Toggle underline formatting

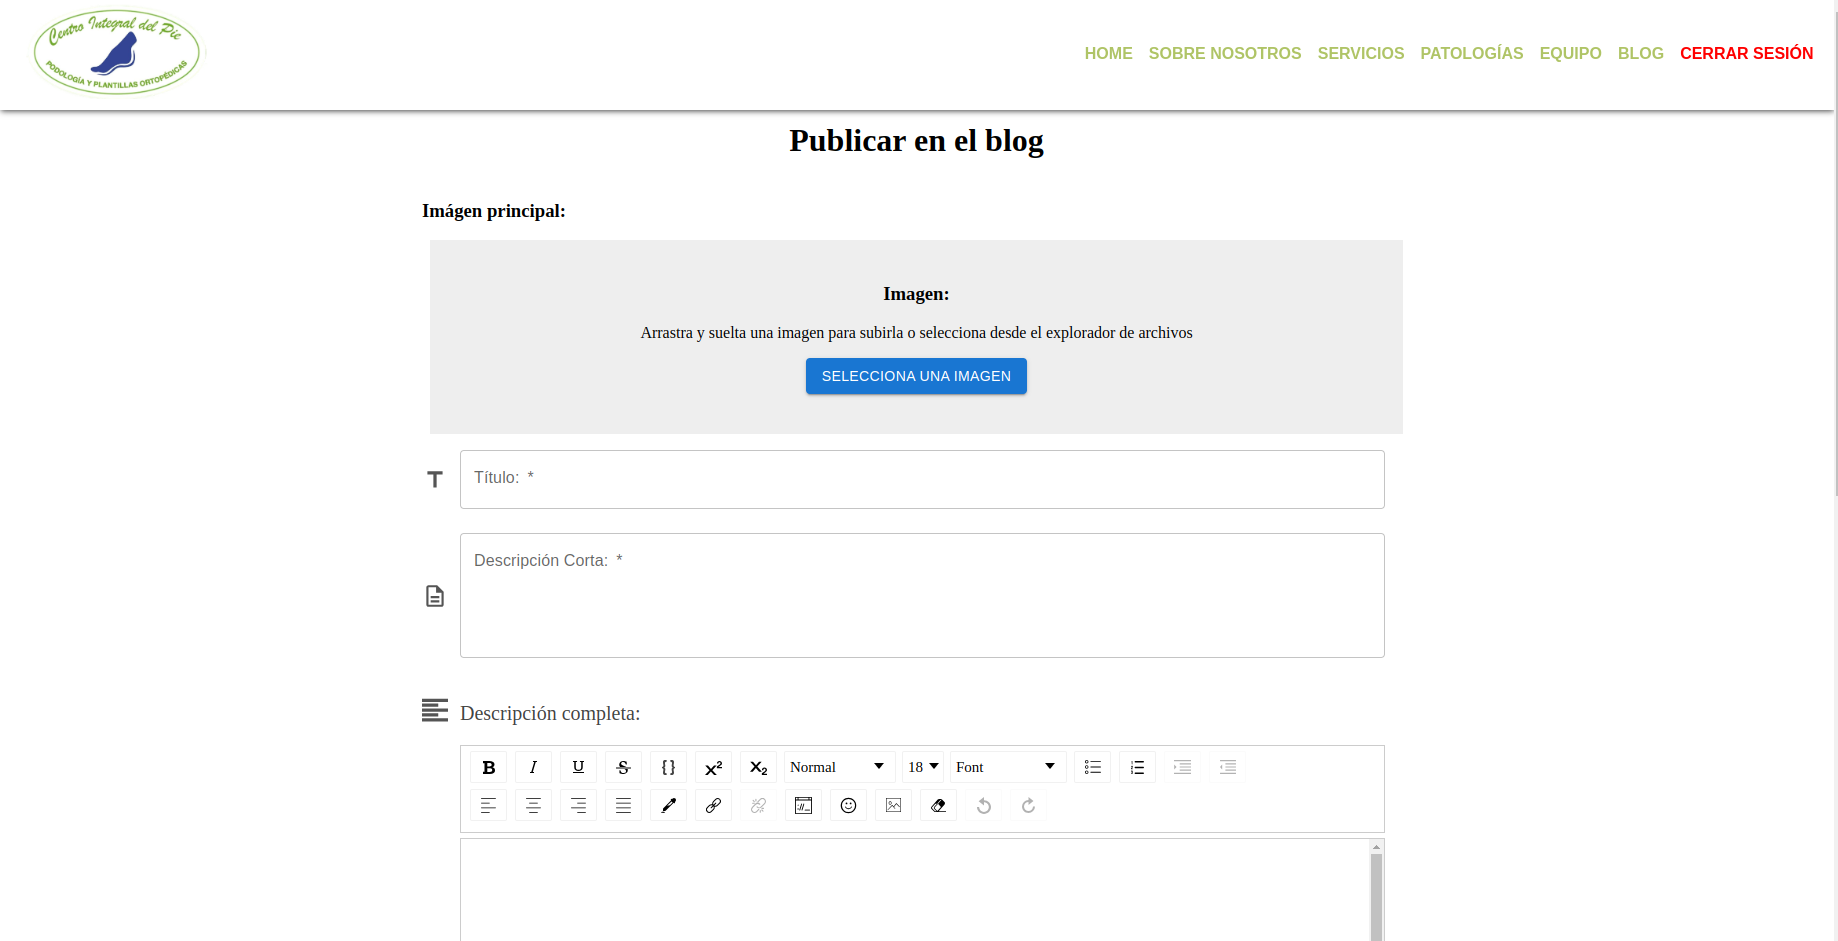tap(578, 767)
